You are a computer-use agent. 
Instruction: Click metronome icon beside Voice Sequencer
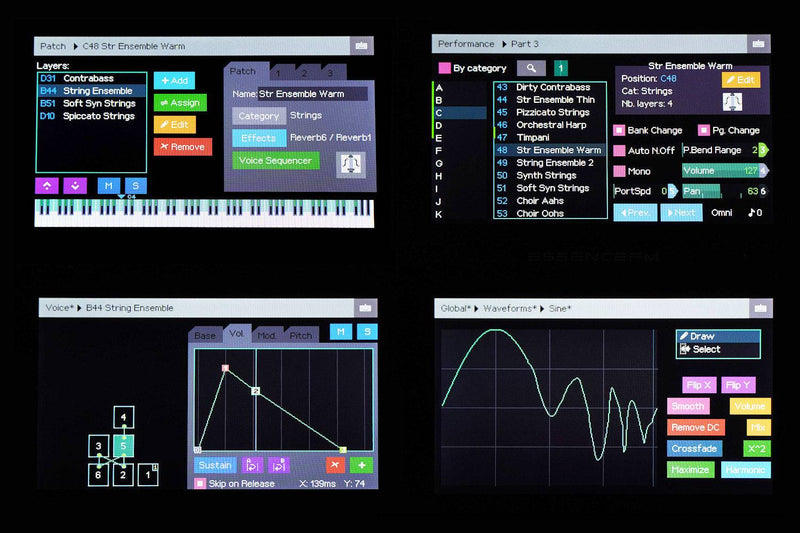click(351, 164)
